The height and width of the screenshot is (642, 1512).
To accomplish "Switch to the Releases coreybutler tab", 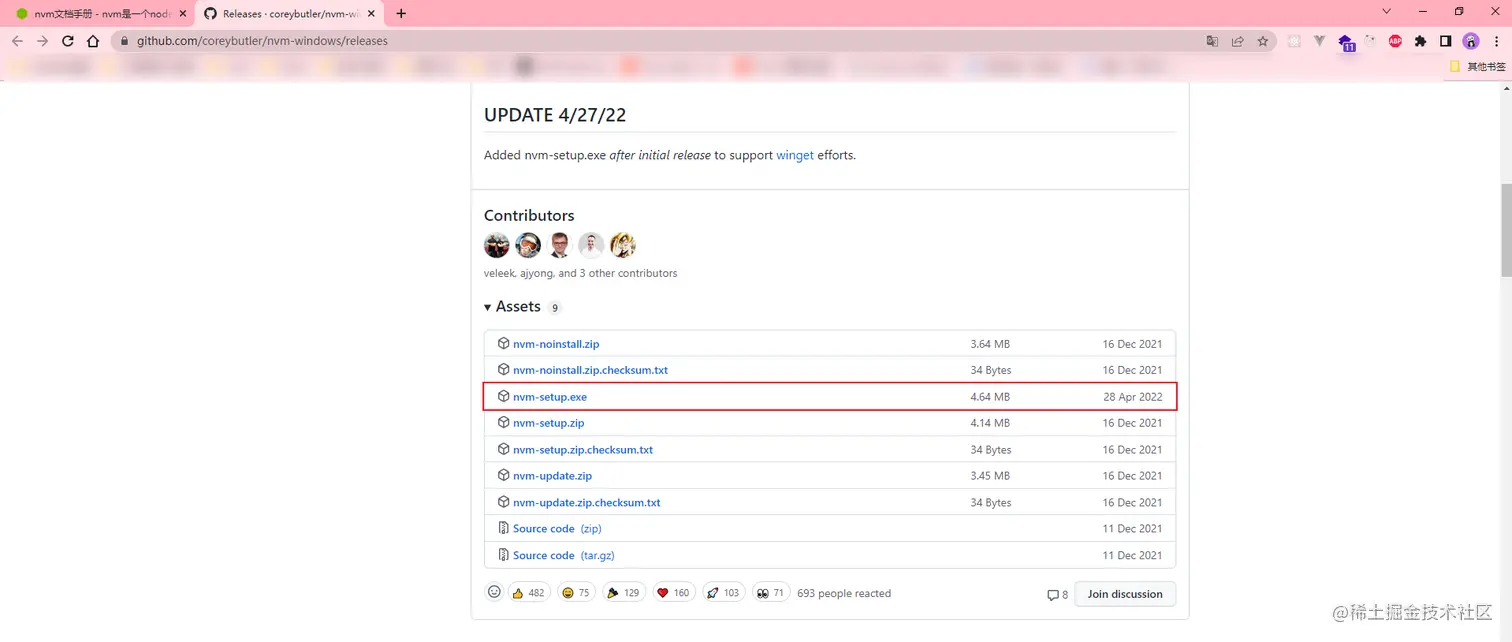I will (x=290, y=14).
